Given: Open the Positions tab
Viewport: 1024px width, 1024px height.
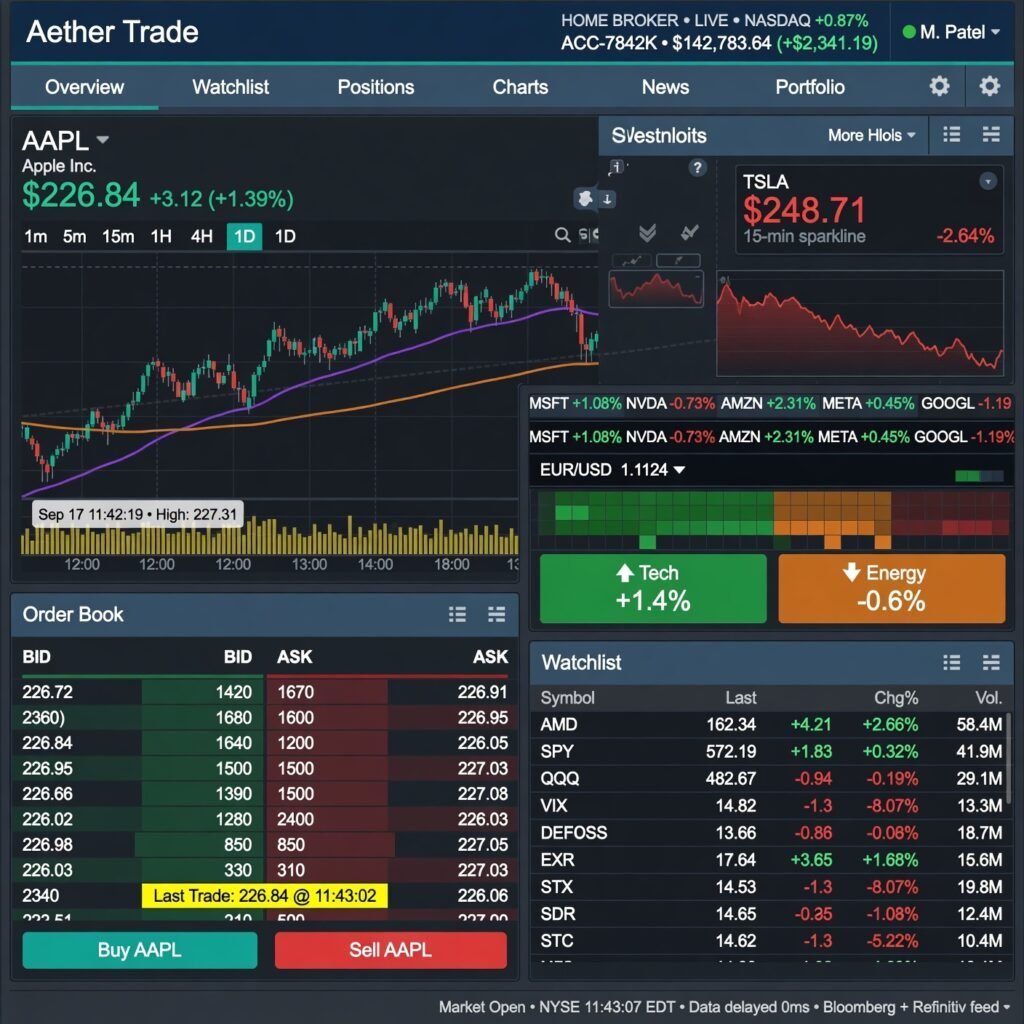Looking at the screenshot, I should tap(376, 87).
